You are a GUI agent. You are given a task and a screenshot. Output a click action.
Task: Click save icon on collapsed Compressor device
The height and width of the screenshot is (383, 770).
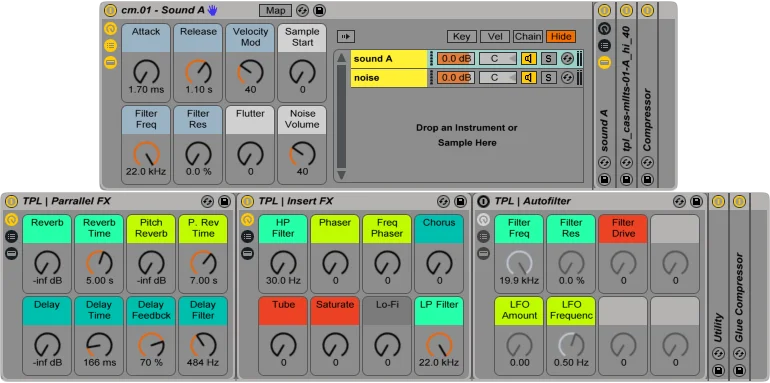647,179
